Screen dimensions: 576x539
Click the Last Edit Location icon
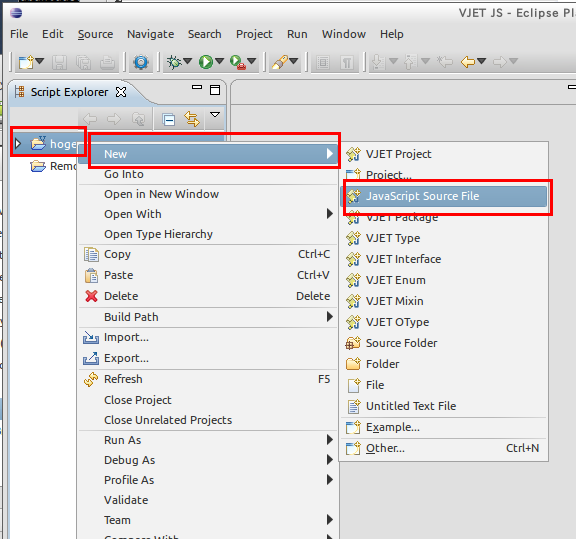coord(444,62)
